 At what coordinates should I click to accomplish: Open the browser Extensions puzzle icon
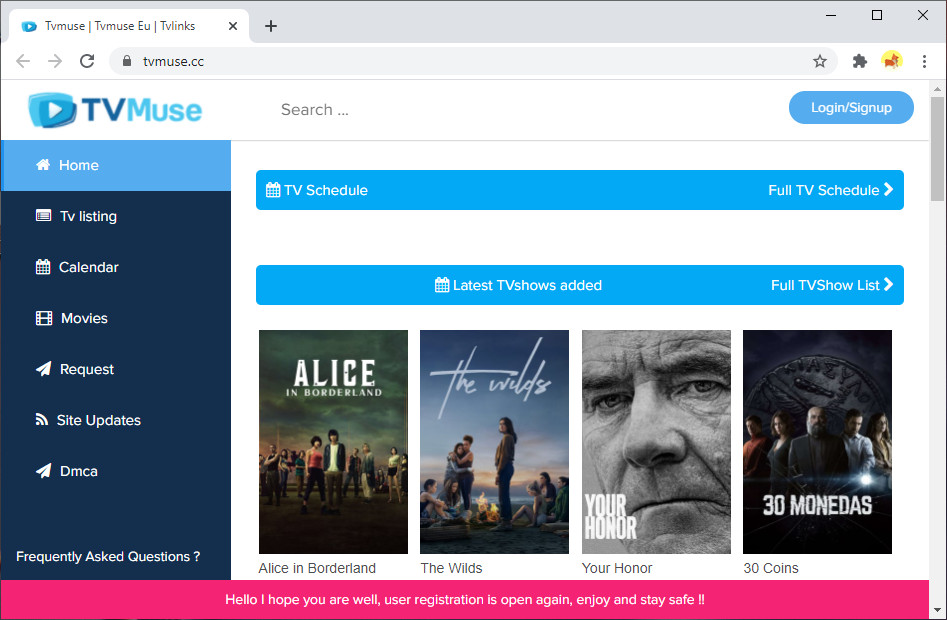click(859, 61)
